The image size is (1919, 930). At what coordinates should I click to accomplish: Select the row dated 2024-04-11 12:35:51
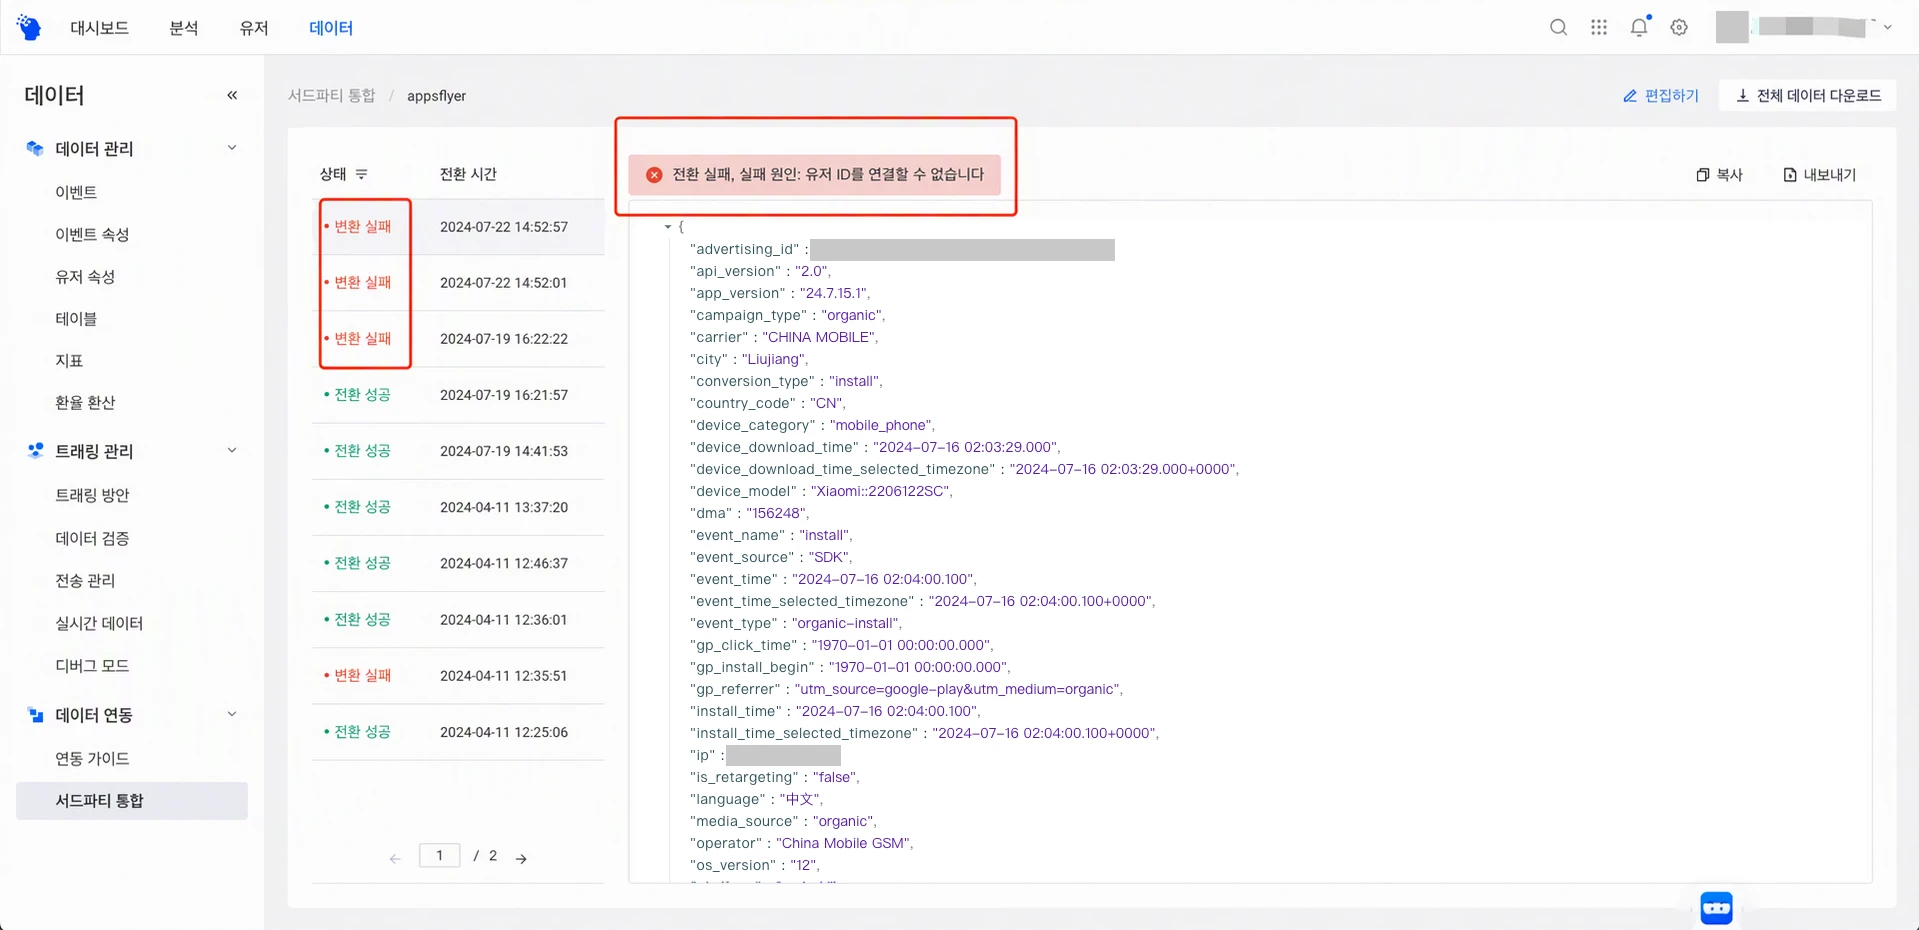click(458, 676)
